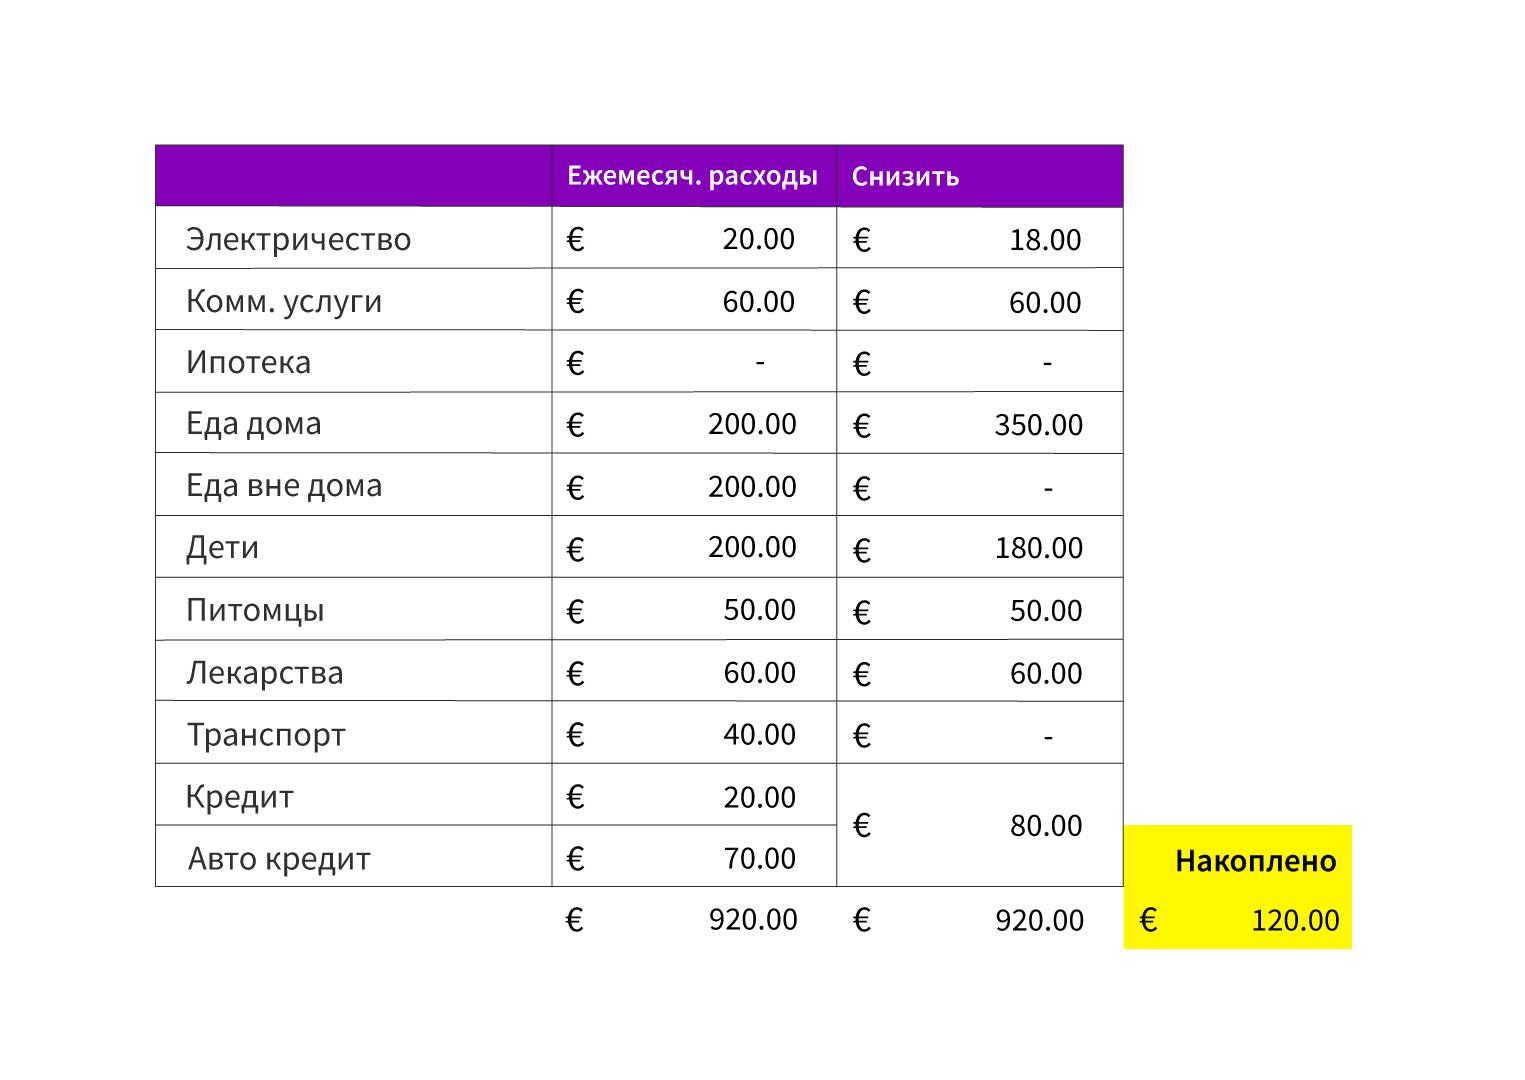The height and width of the screenshot is (1080, 1525).
Task: Click the yellow "Накоплено" heading
Action: (1255, 861)
